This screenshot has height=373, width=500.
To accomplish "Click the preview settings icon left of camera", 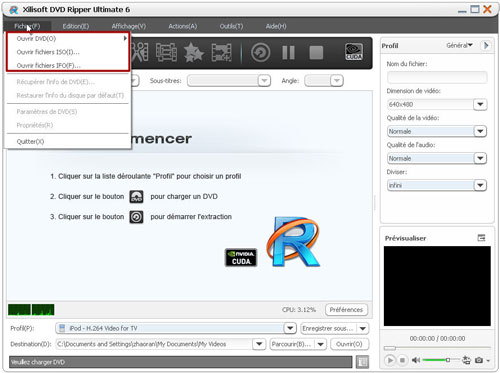I will [466, 360].
